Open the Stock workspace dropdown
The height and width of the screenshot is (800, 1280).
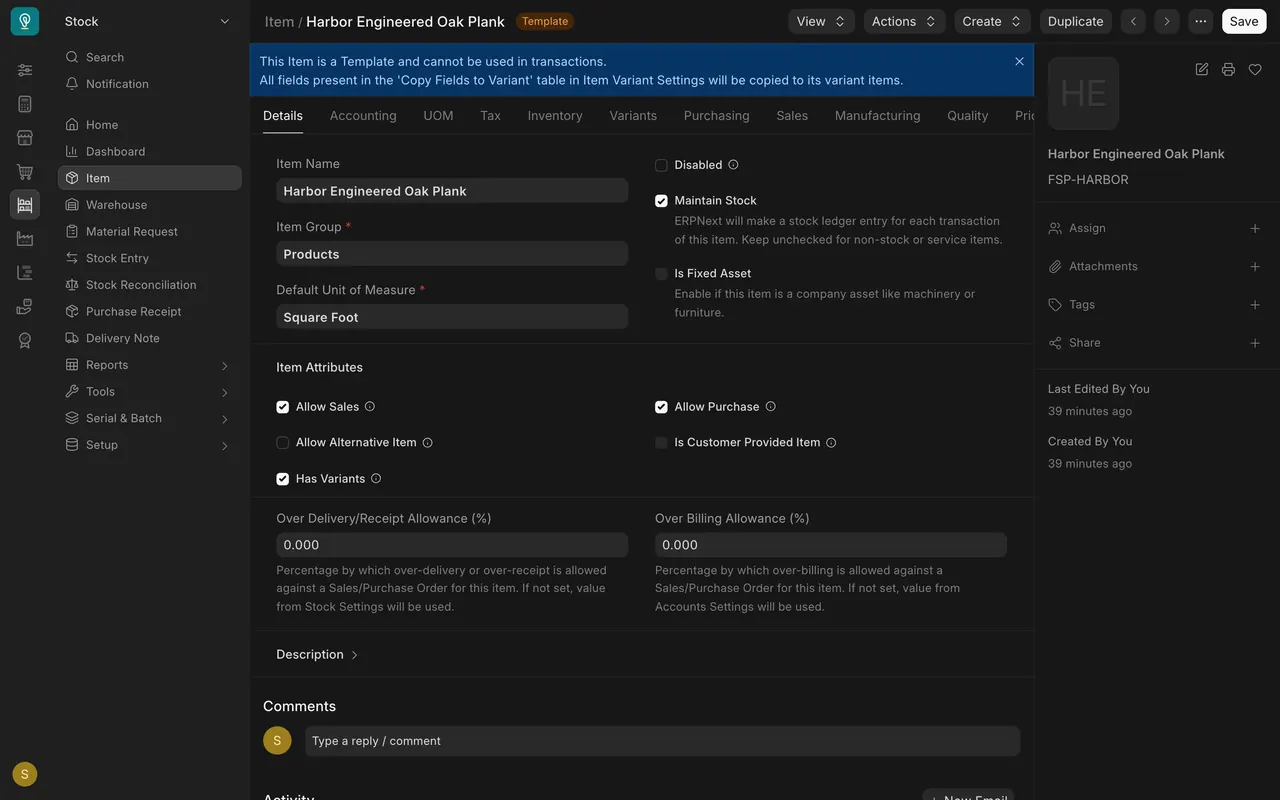pos(148,21)
